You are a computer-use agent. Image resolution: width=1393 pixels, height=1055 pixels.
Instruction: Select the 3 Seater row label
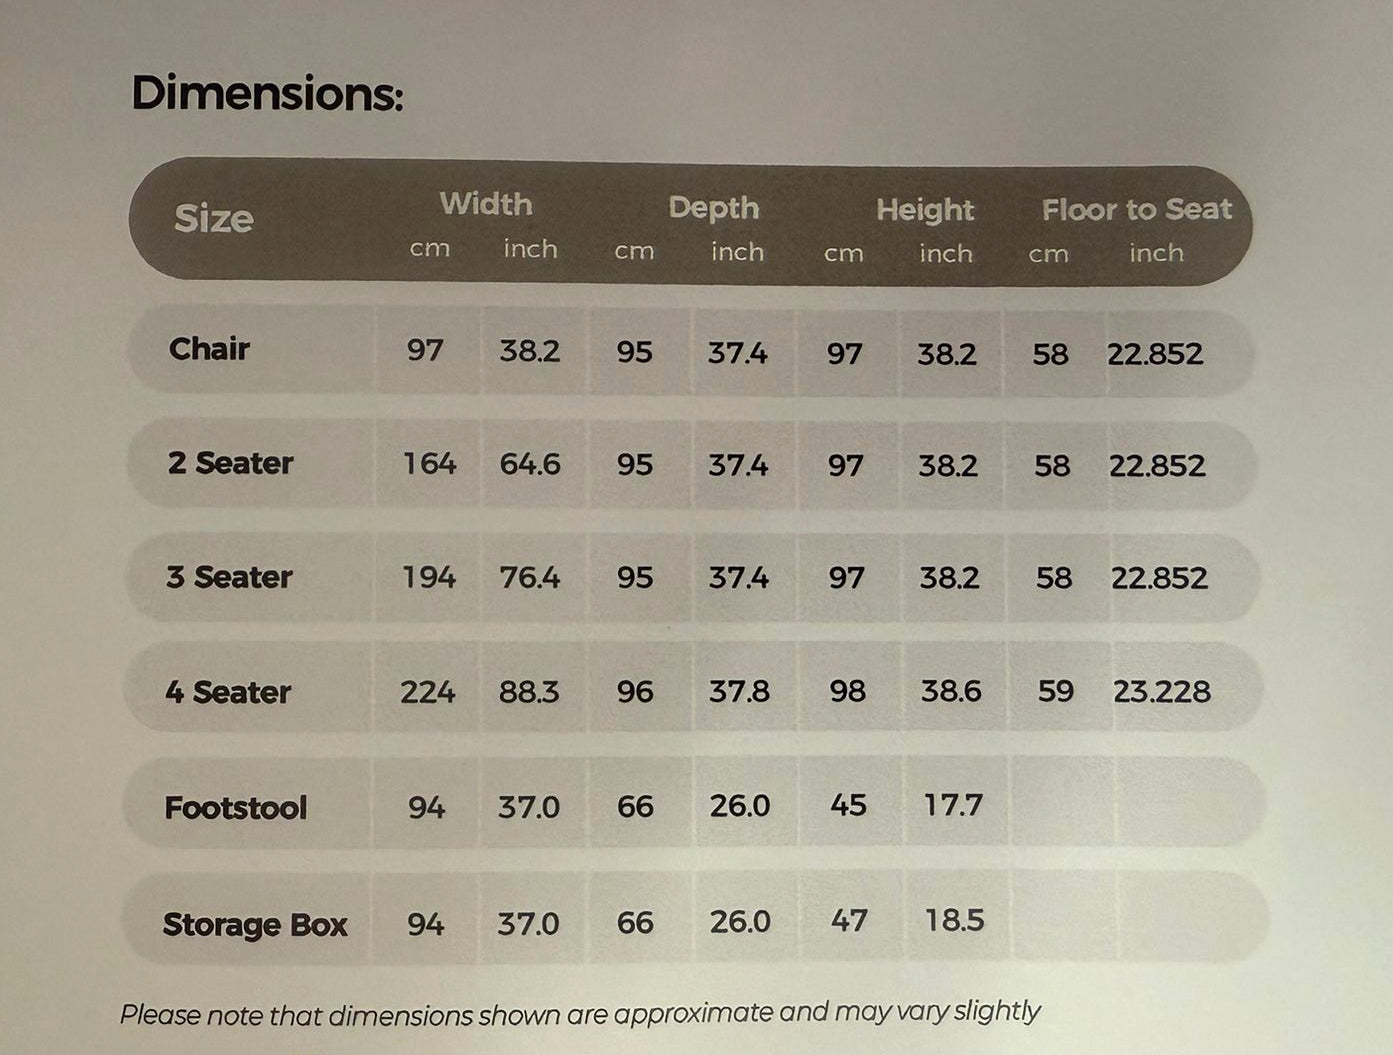pos(229,577)
